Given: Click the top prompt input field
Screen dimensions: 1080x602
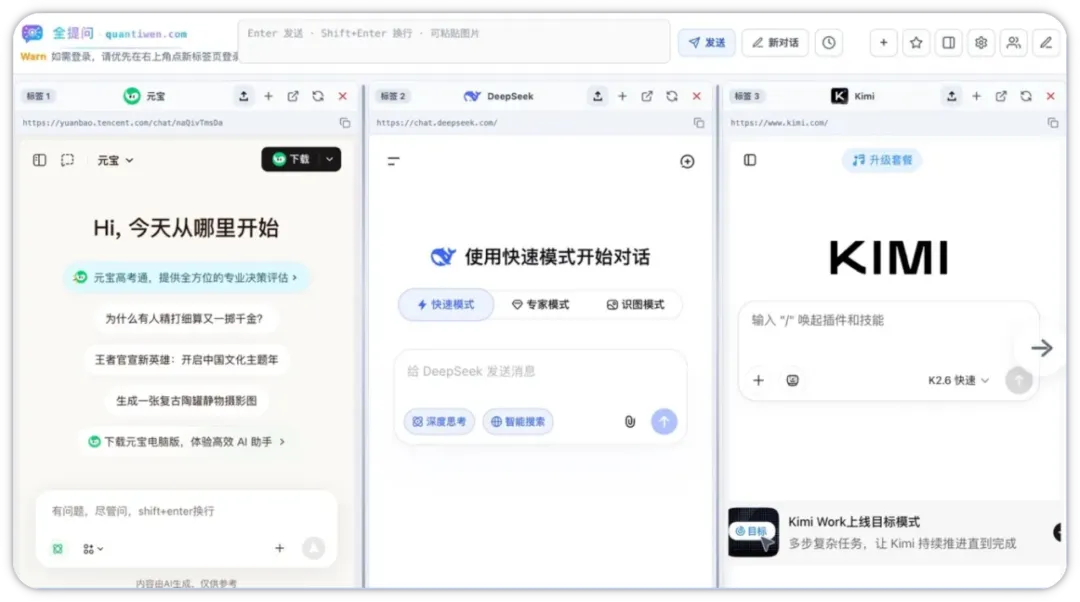Looking at the screenshot, I should pos(454,41).
